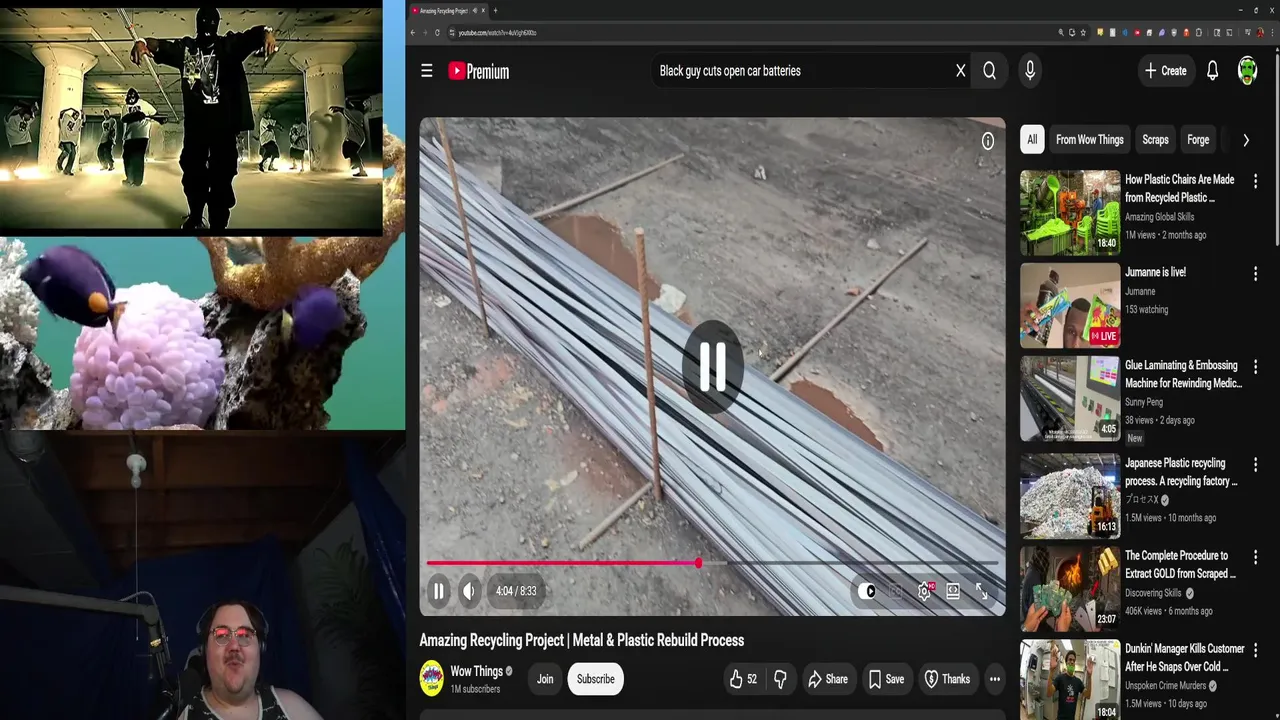
Task: Click the progress bar scrubber handle
Action: [698, 563]
